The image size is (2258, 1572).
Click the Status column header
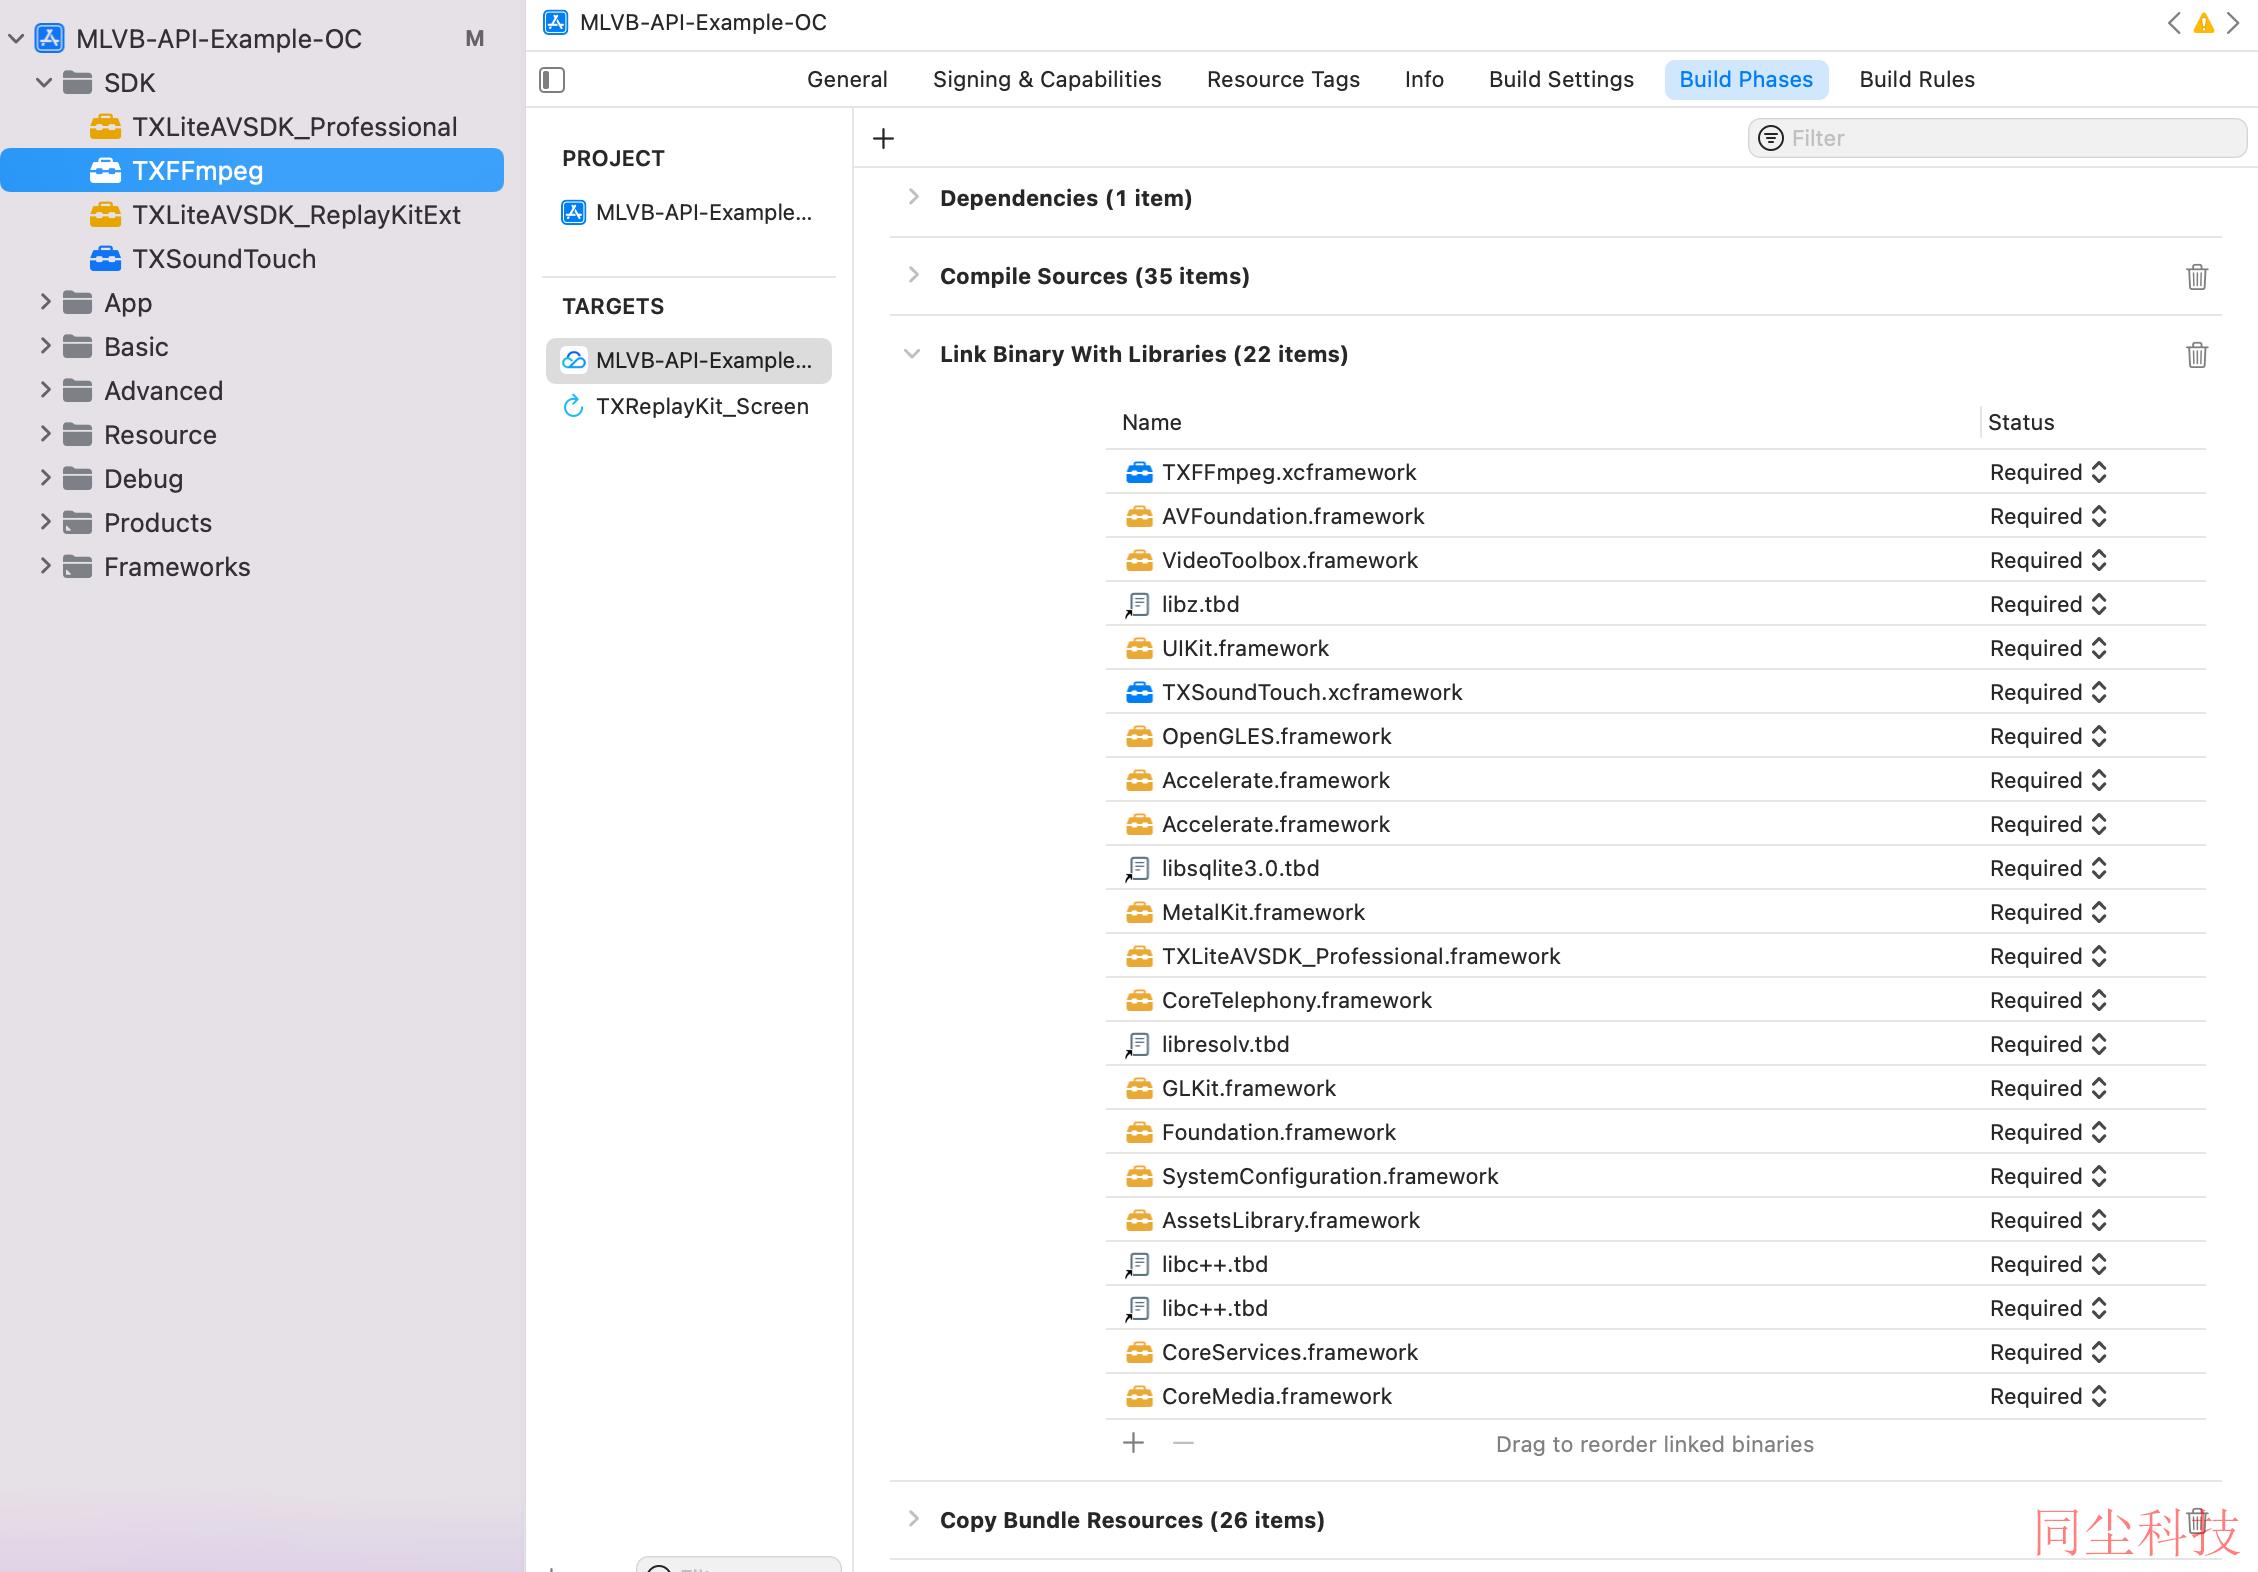pos(2021,422)
